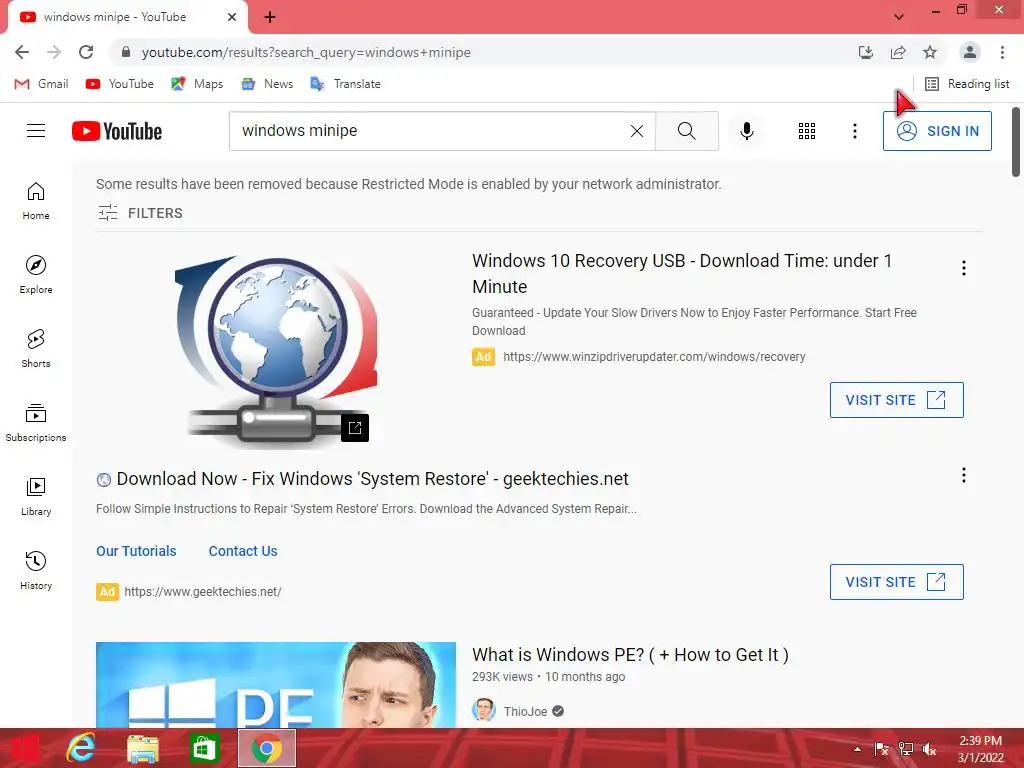The width and height of the screenshot is (1024, 768).
Task: Open What is Windows PE video title
Action: (x=630, y=654)
